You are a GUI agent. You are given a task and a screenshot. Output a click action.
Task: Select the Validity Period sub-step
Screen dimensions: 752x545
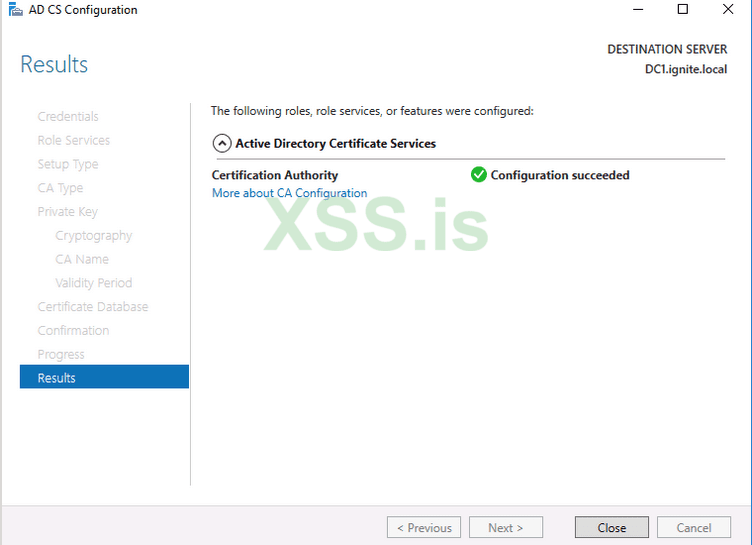[x=94, y=283]
